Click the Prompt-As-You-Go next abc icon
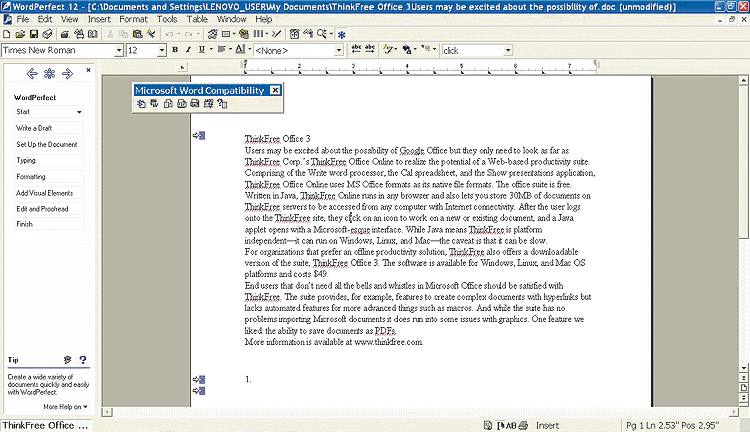The height and width of the screenshot is (432, 750). [x=370, y=49]
